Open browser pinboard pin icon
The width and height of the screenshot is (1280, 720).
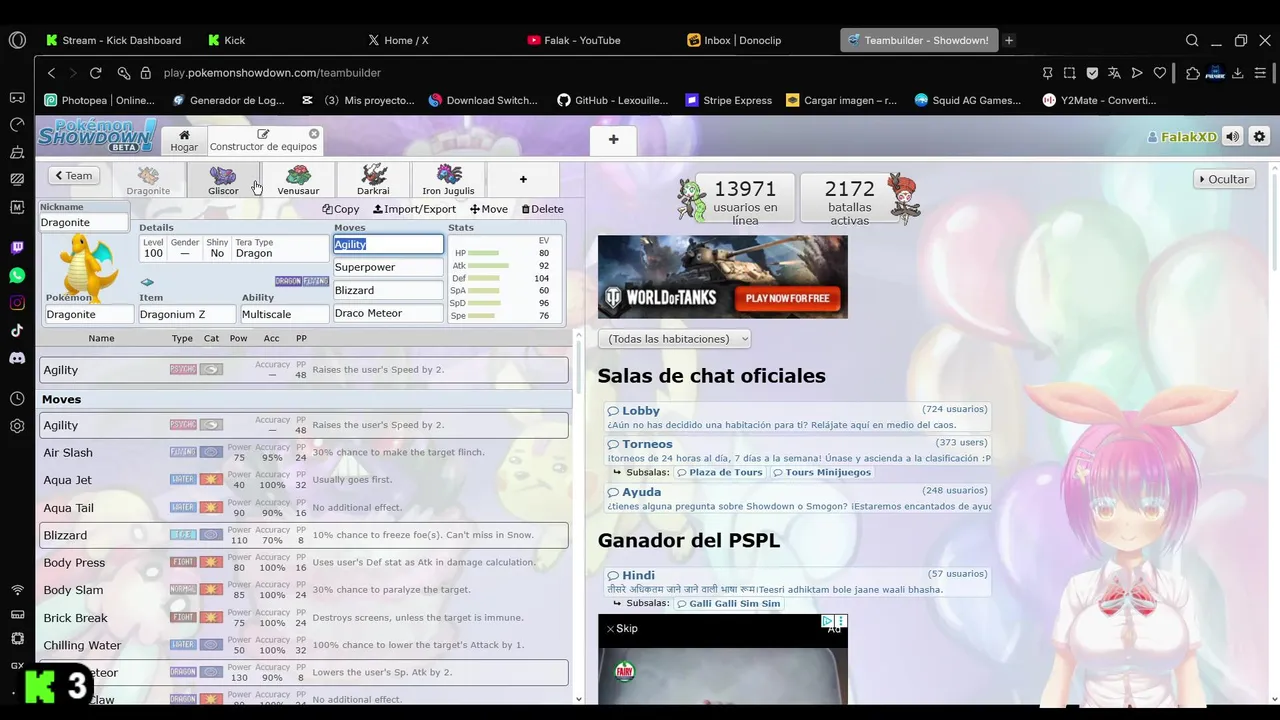coord(1048,73)
